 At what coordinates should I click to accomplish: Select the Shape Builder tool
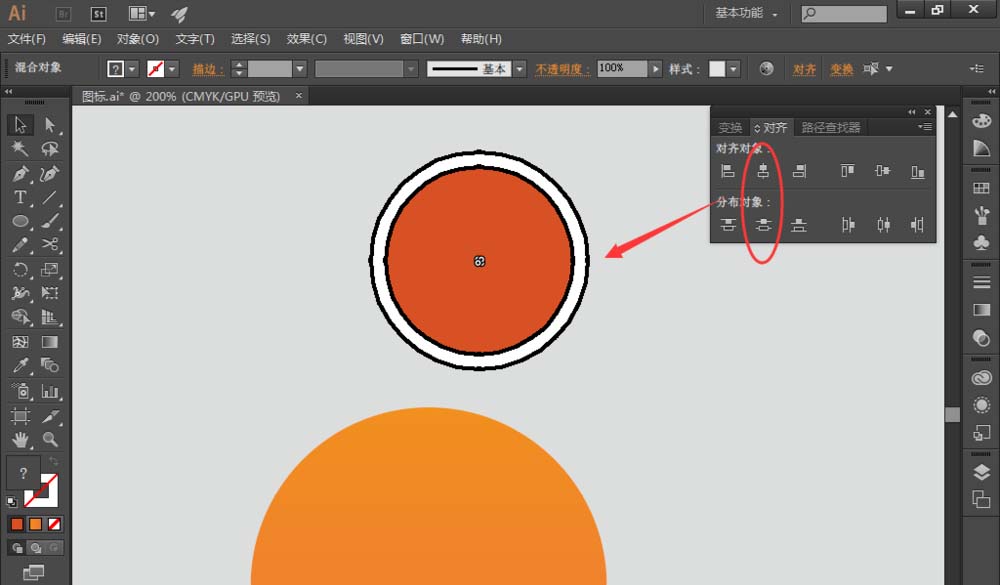[20, 317]
